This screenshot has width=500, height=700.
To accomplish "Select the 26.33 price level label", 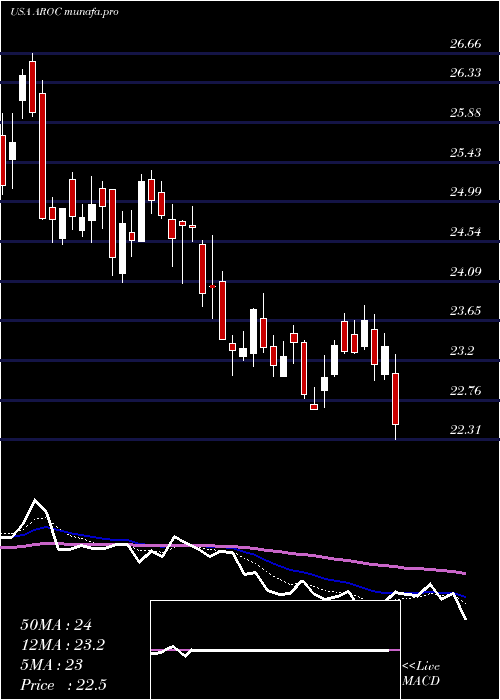I will pyautogui.click(x=465, y=73).
